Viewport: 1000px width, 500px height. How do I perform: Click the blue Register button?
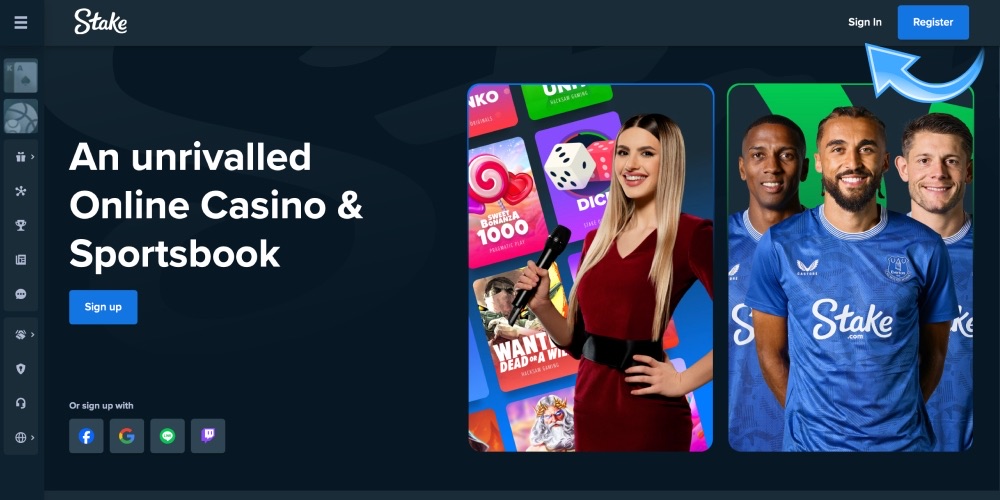pos(933,22)
